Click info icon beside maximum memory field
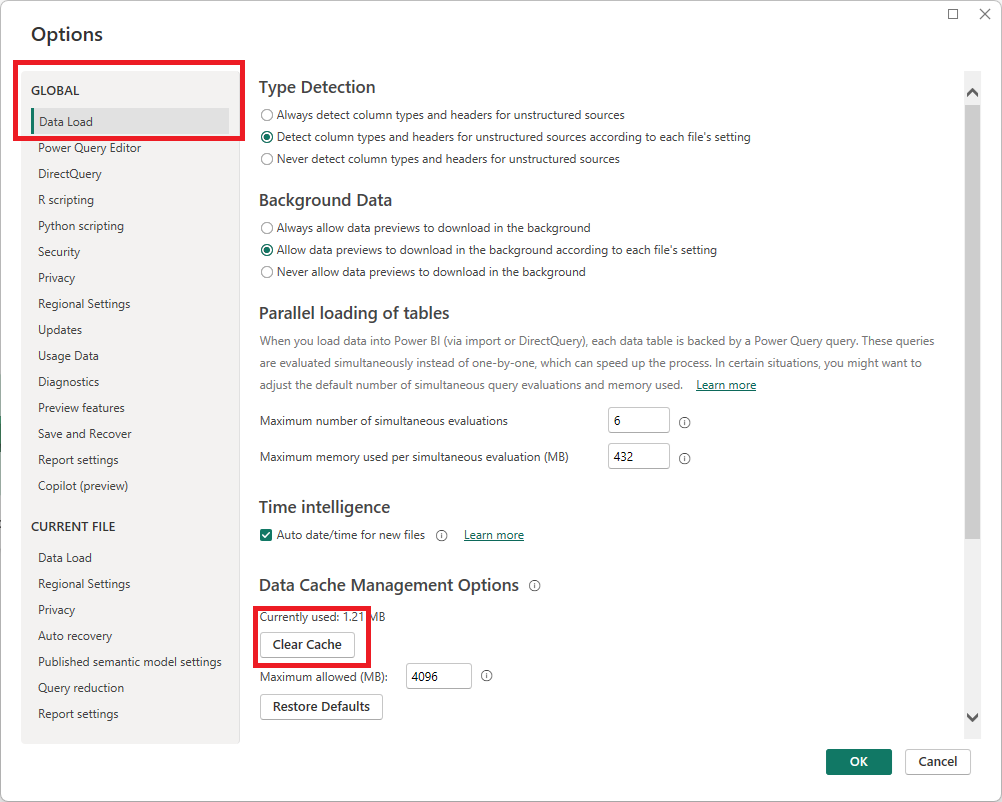This screenshot has height=802, width=1002. (684, 458)
